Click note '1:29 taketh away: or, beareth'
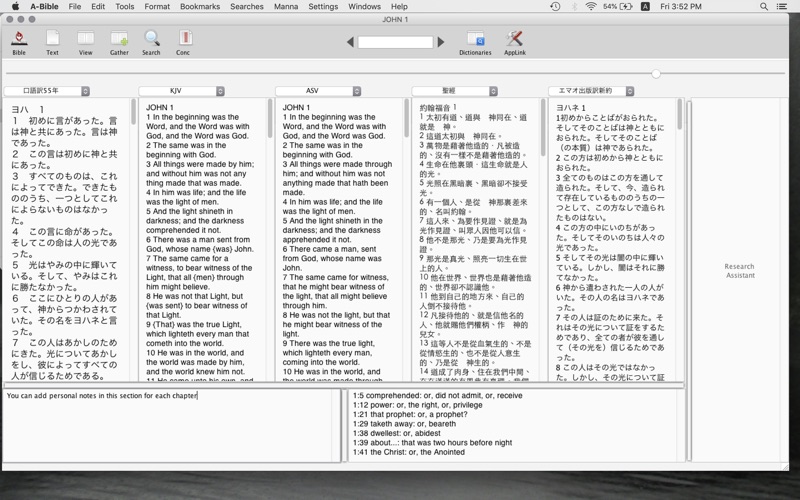This screenshot has width=800, height=500. tap(404, 424)
